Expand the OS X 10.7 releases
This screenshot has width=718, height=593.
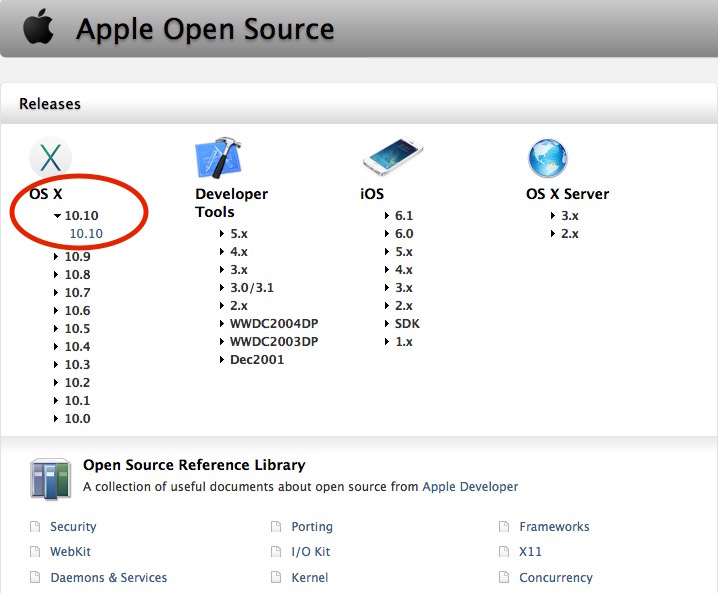pos(56,293)
